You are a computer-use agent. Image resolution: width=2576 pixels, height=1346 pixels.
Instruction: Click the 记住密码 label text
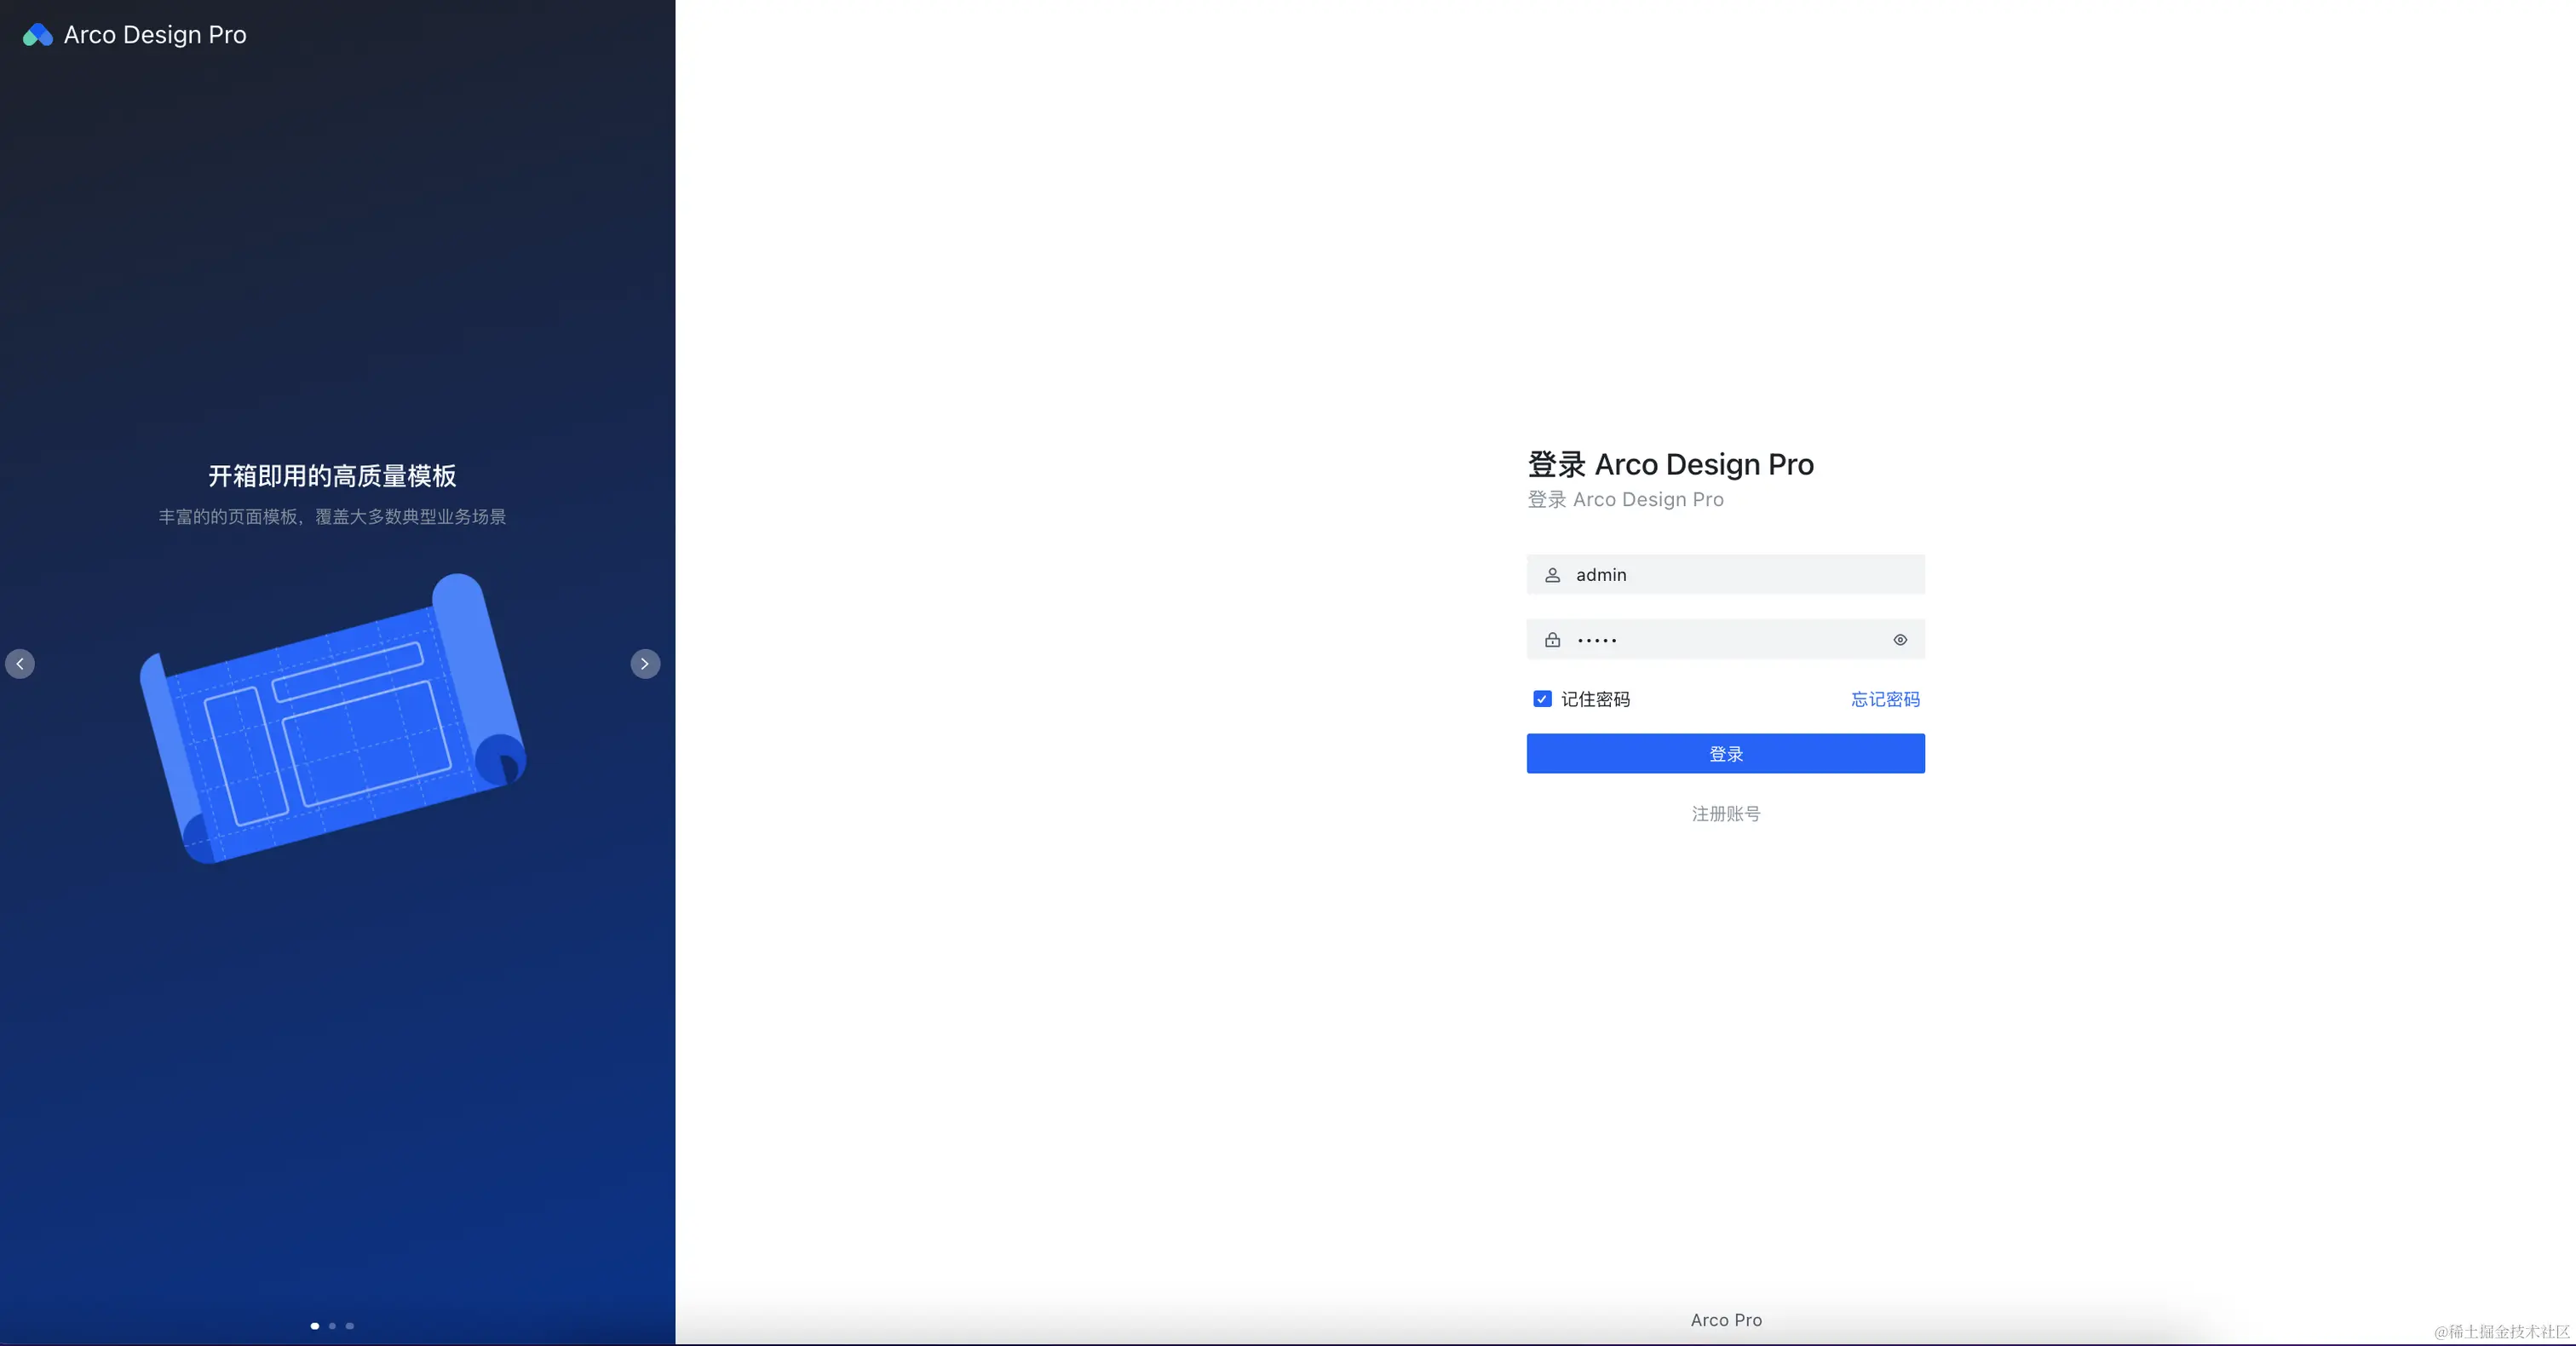(1595, 699)
